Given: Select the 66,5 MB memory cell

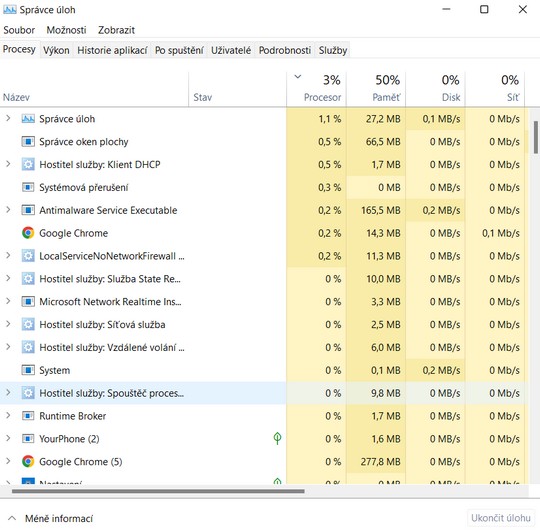Looking at the screenshot, I should click(376, 142).
